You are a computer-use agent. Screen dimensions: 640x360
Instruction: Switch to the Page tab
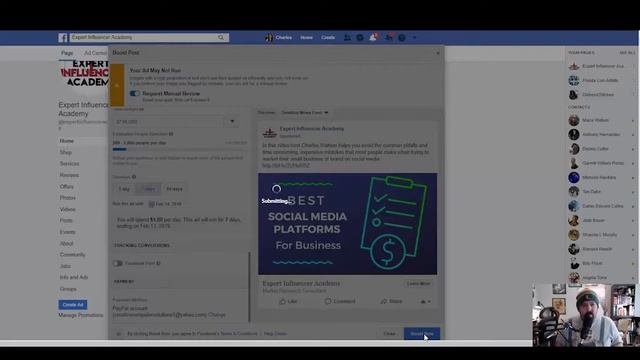[67, 53]
